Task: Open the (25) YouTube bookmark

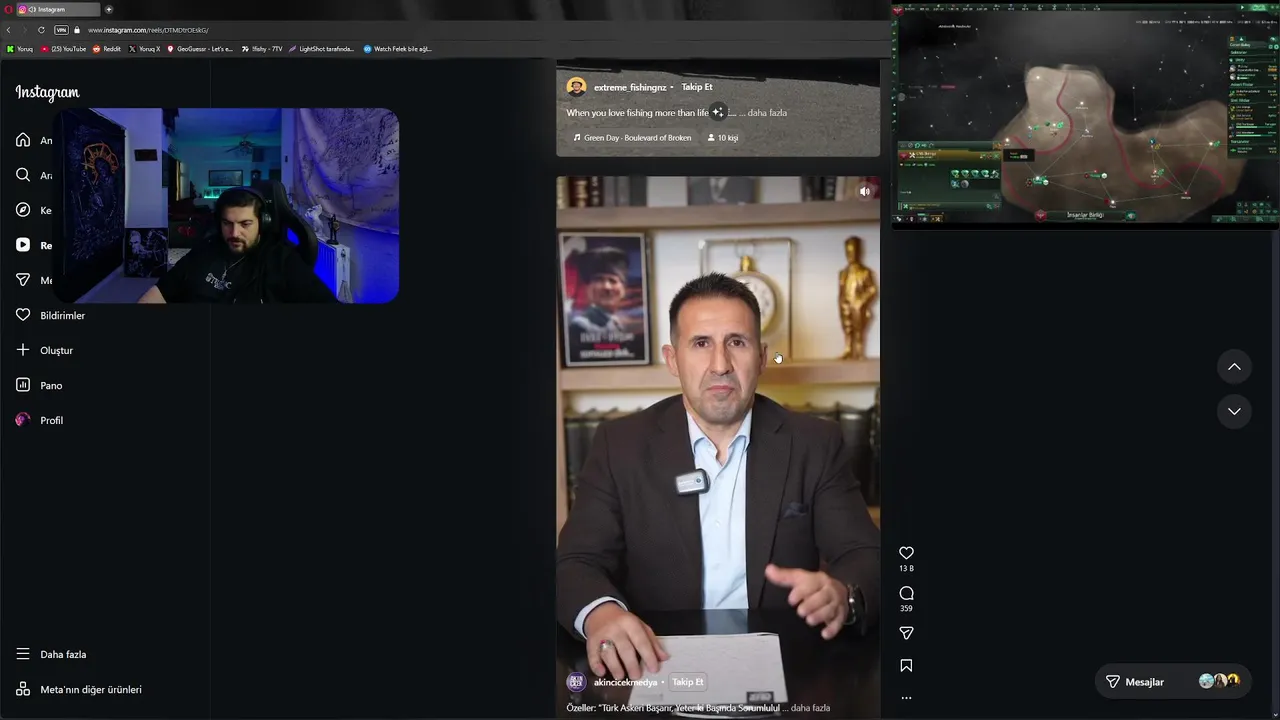Action: coord(64,49)
